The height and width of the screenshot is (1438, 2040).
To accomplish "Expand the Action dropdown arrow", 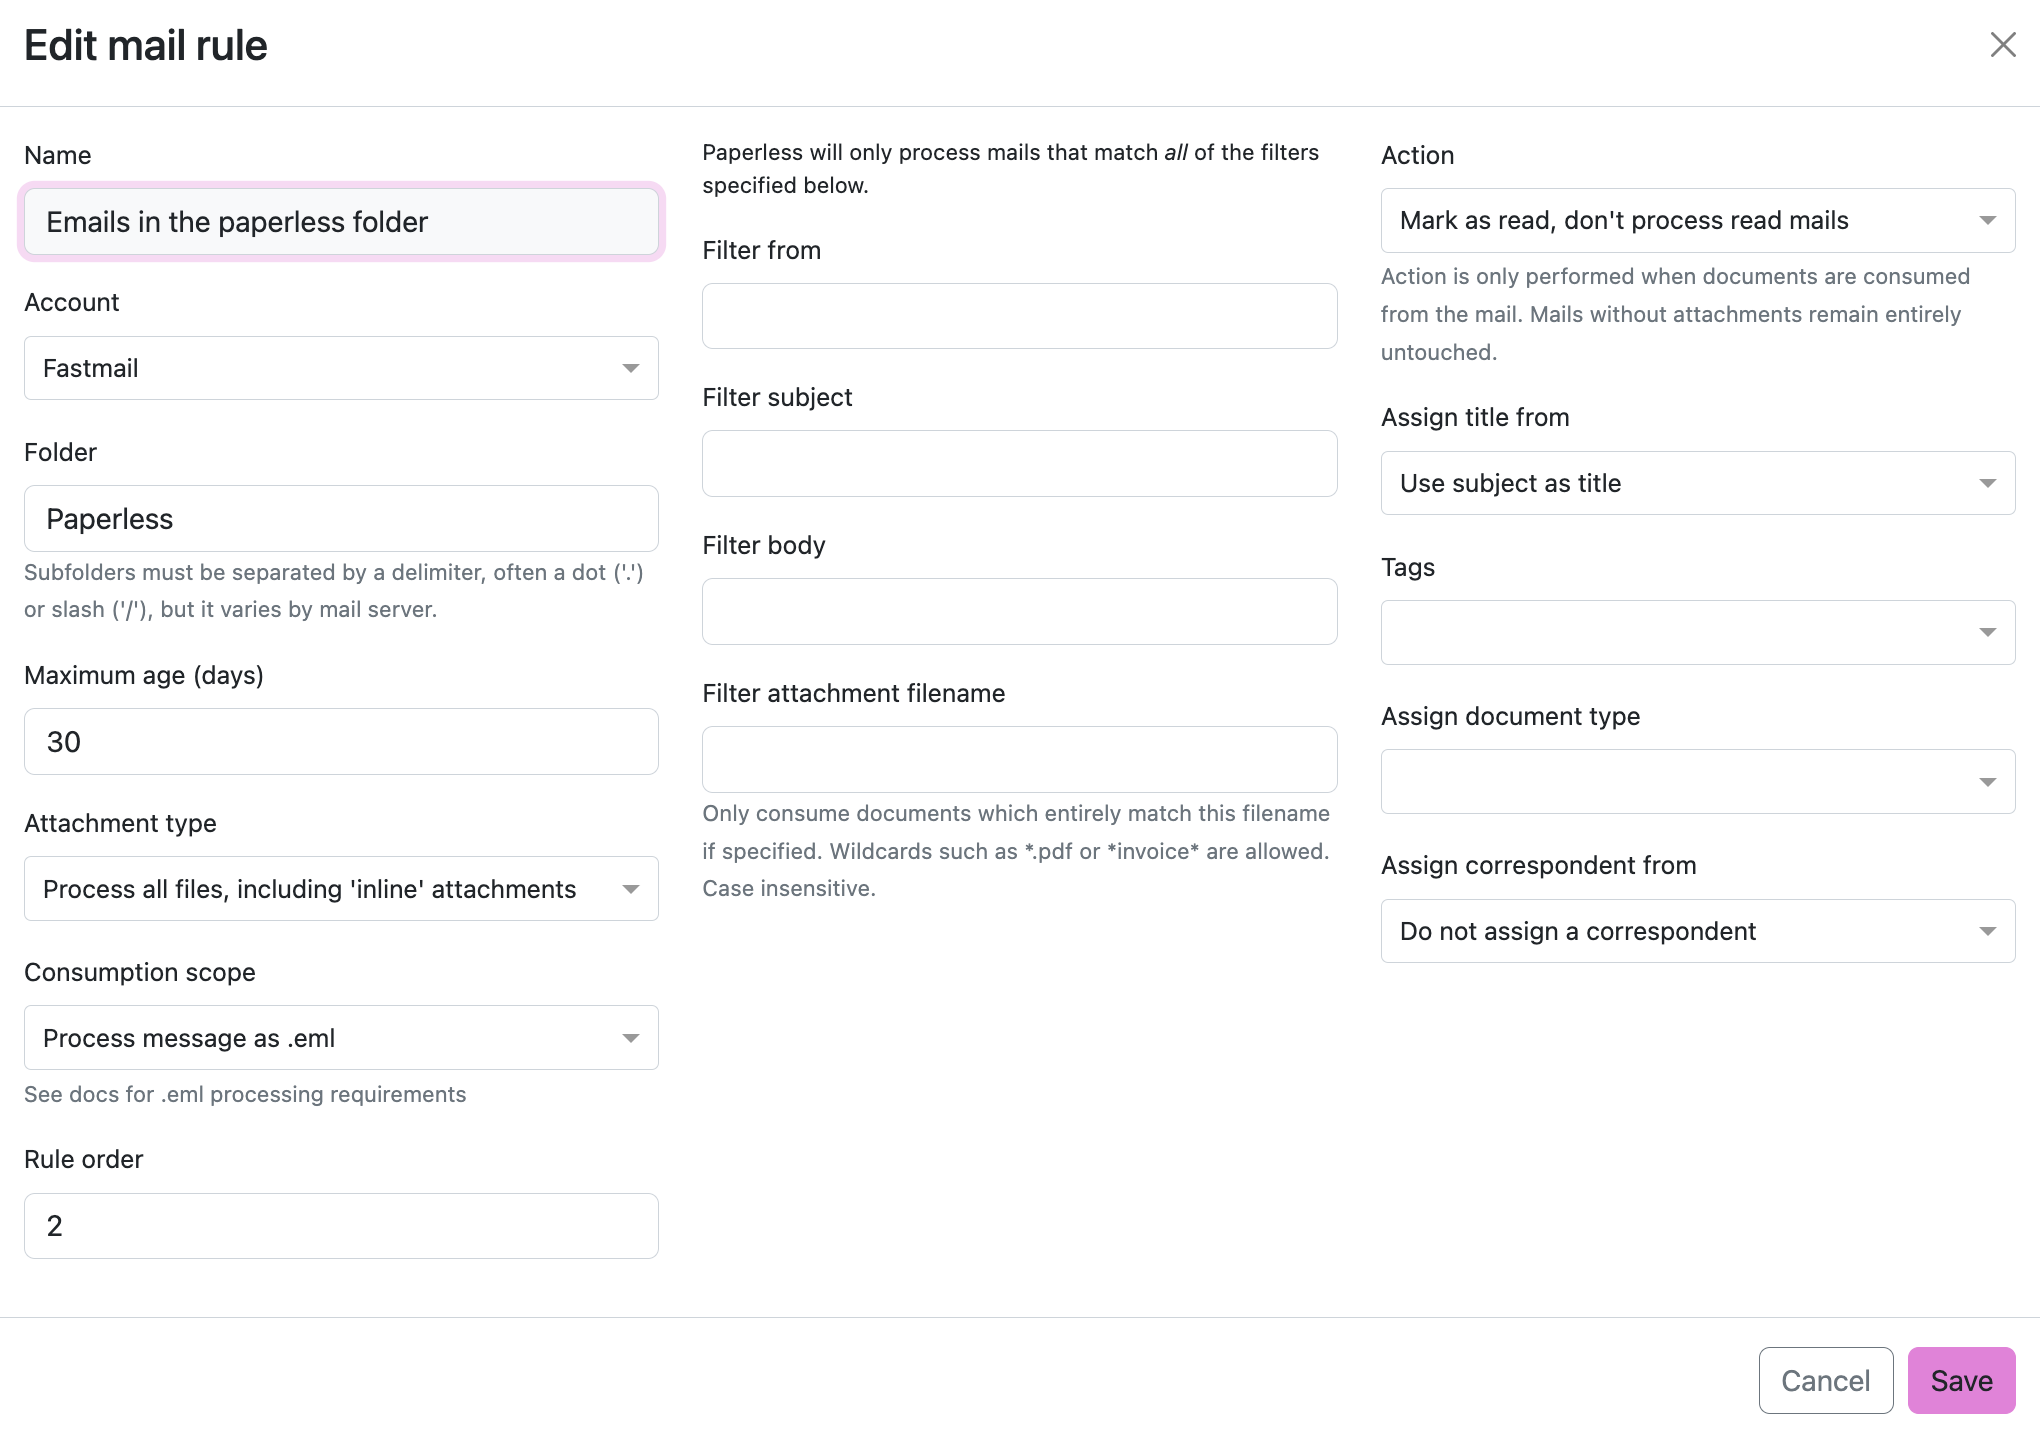I will point(1987,221).
